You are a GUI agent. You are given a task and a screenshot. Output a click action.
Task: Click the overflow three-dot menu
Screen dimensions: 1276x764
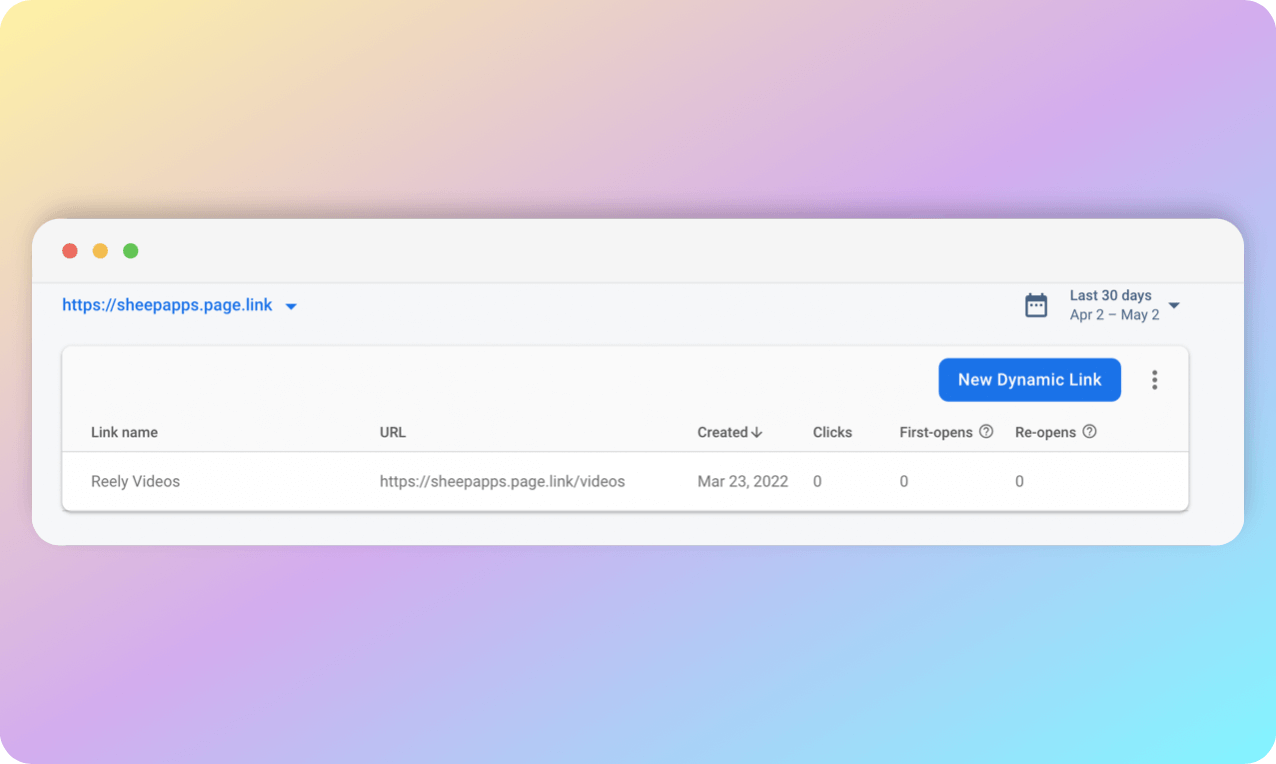[x=1154, y=380]
